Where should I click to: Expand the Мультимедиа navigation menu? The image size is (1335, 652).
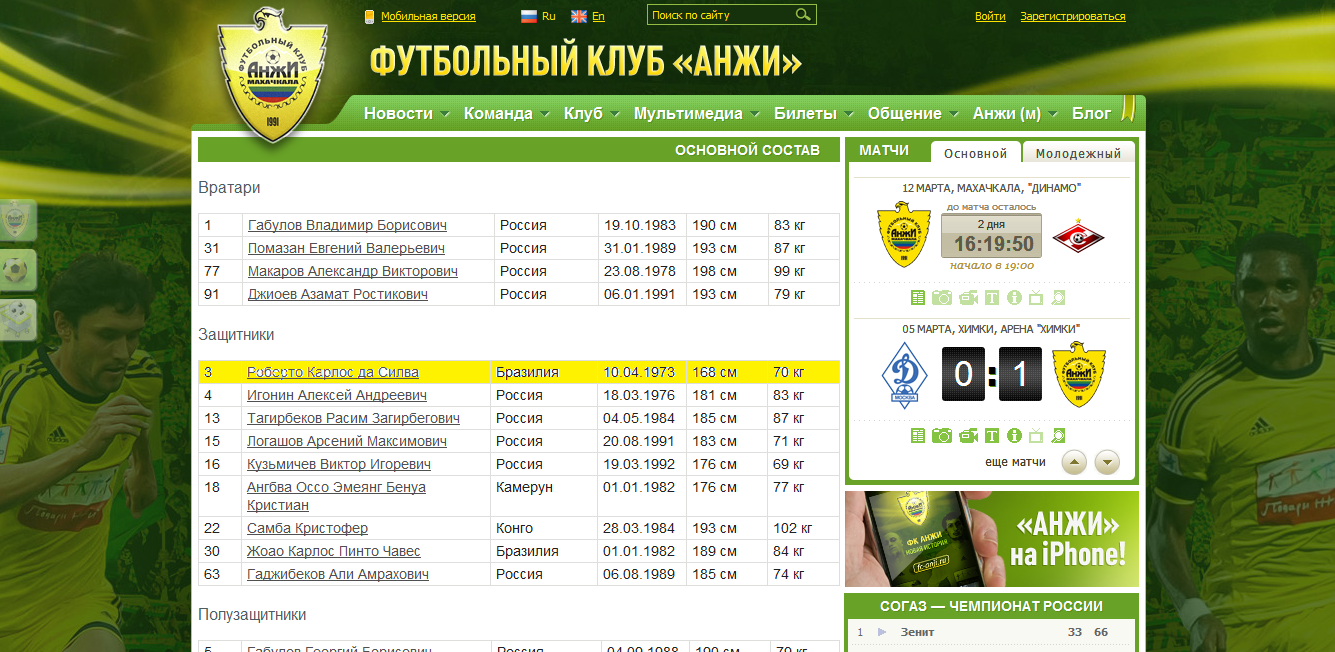(697, 113)
